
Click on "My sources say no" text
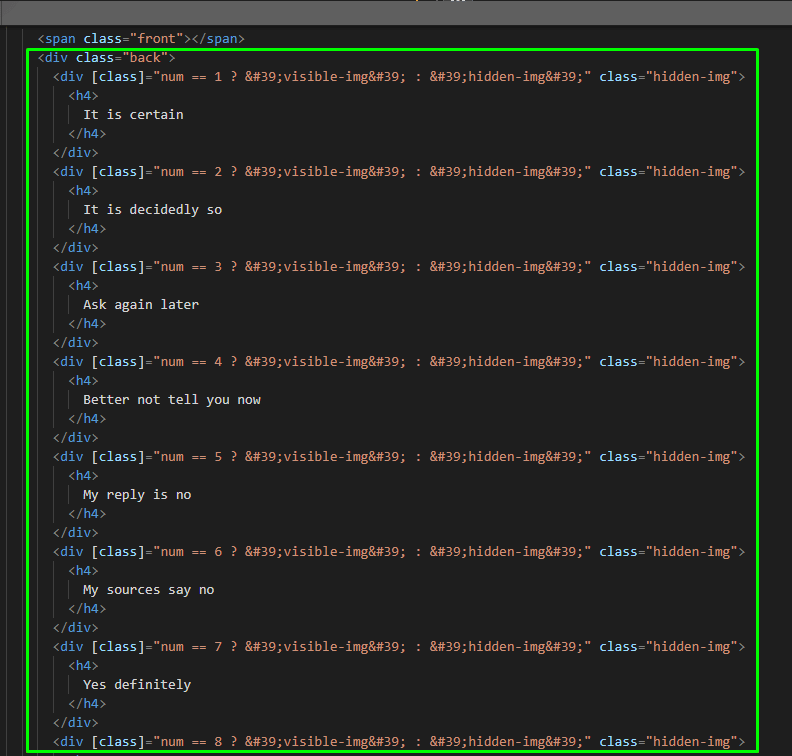click(x=148, y=590)
